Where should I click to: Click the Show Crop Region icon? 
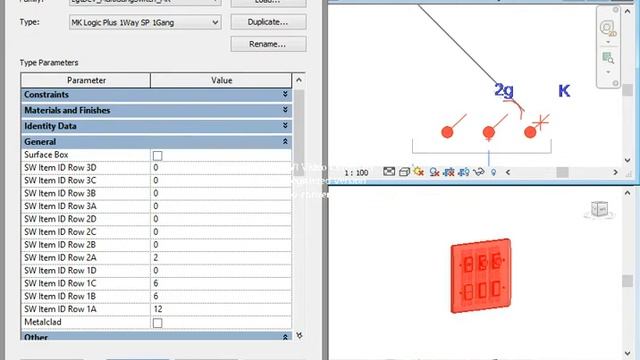(x=464, y=172)
